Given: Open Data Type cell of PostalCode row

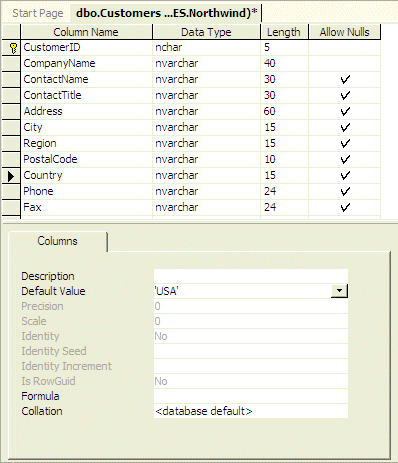Looking at the screenshot, I should pyautogui.click(x=206, y=160).
